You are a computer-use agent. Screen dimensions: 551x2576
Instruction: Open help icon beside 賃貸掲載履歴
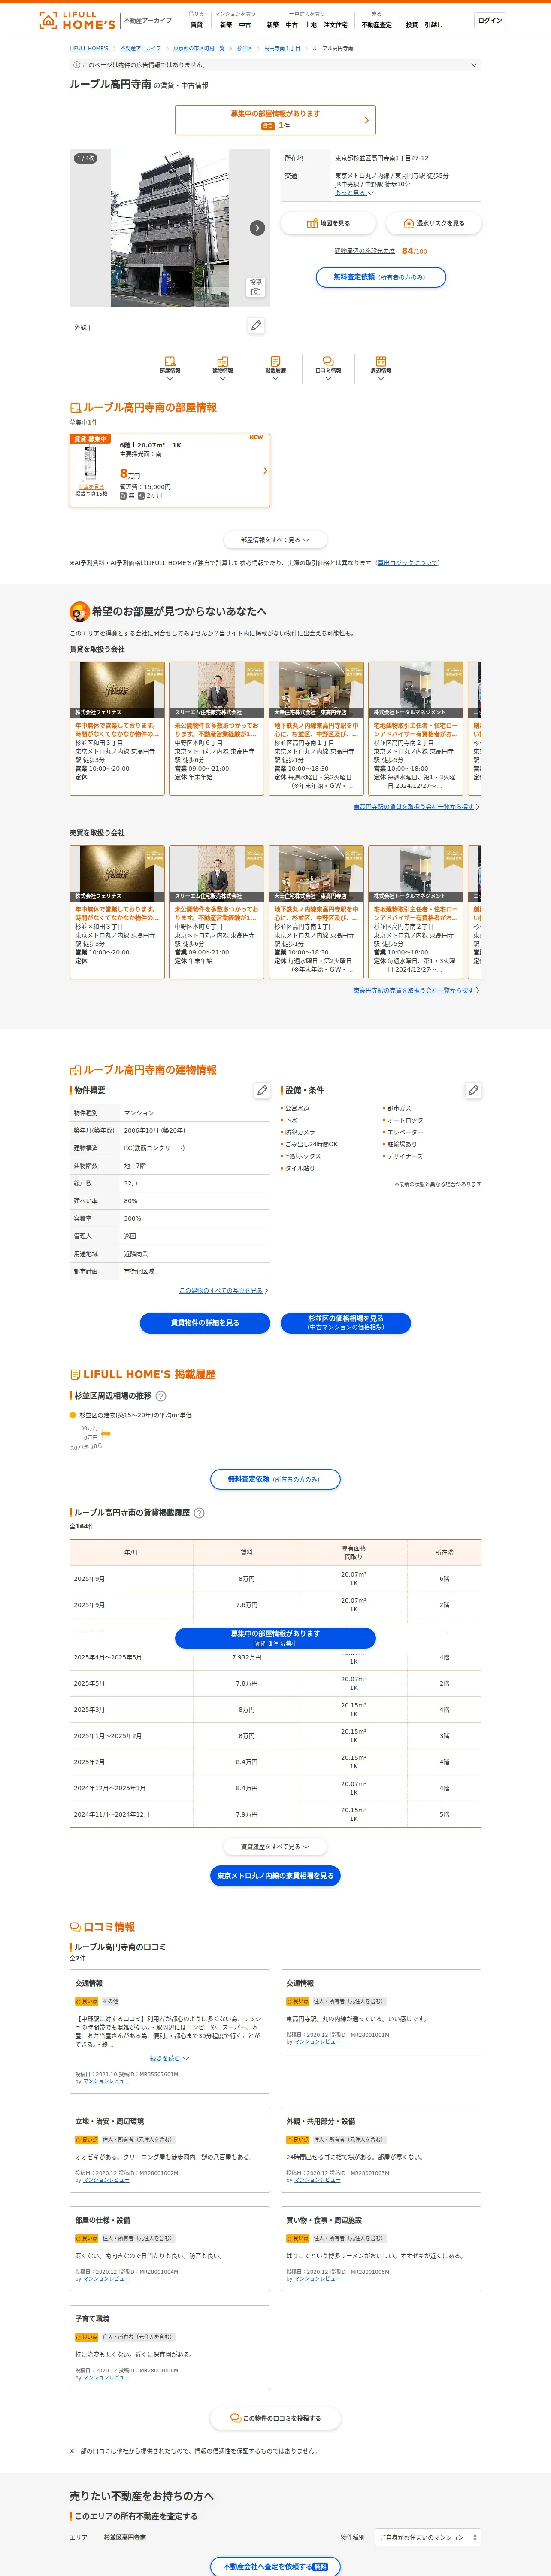(x=199, y=1513)
